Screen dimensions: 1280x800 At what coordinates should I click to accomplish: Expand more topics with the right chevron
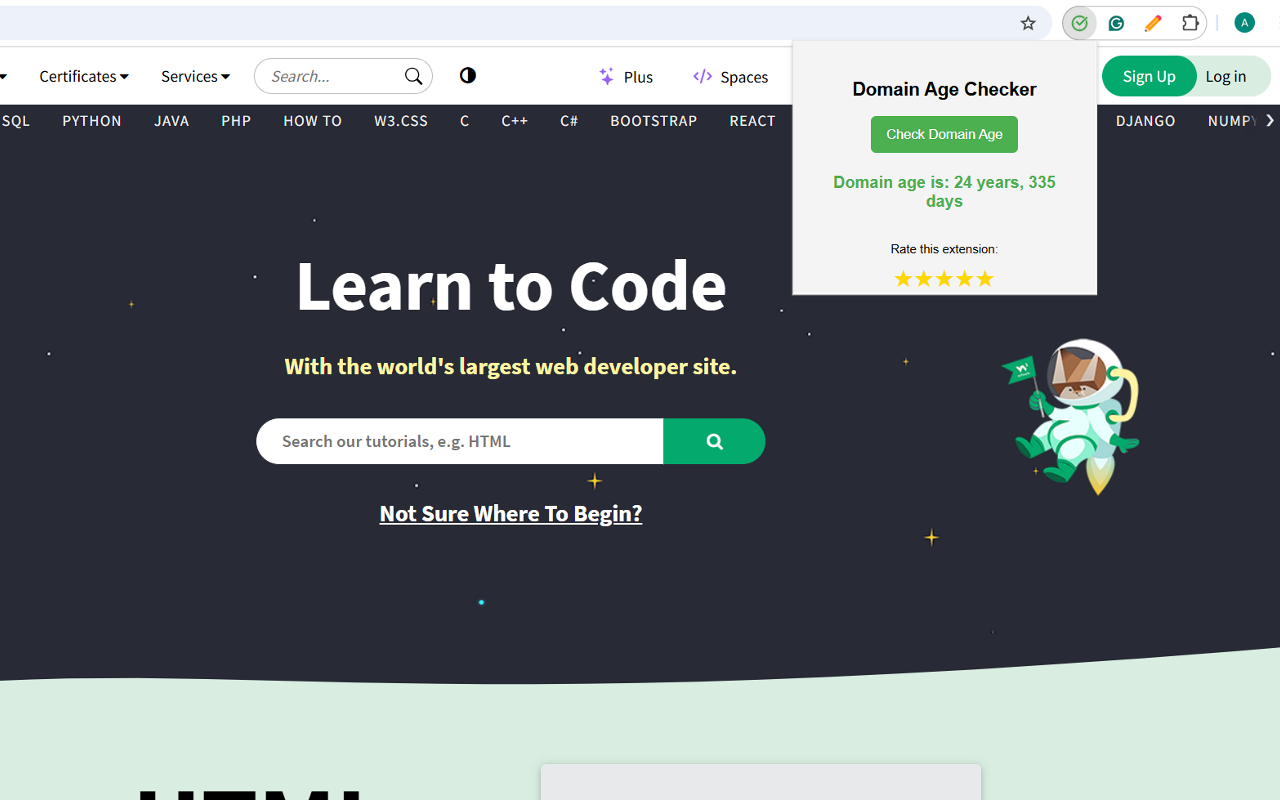coord(1270,120)
